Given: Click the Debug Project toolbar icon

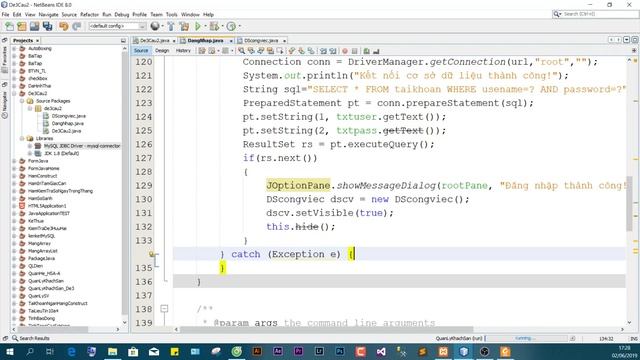Looking at the screenshot, I should point(213,26).
